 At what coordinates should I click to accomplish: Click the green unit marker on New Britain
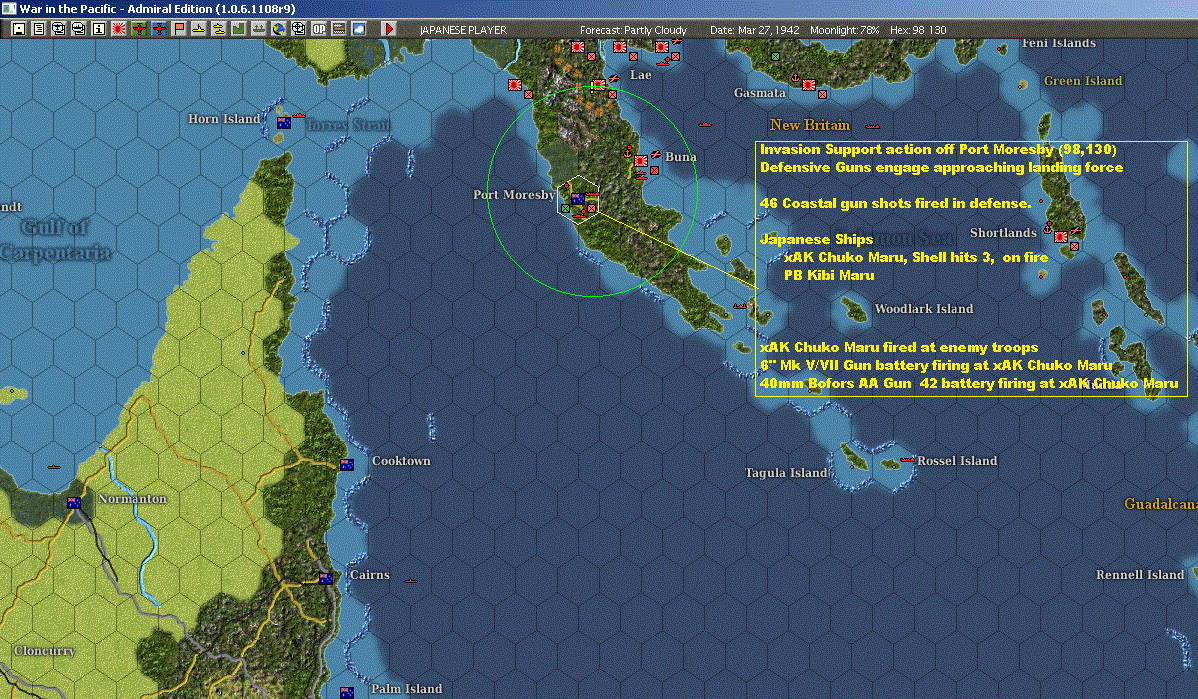(x=775, y=57)
